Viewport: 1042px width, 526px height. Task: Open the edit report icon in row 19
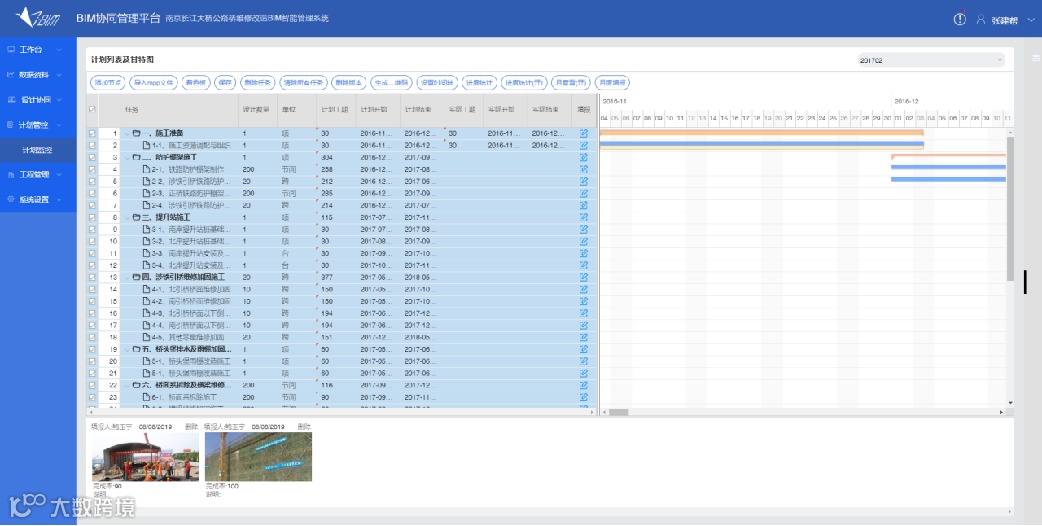tap(583, 349)
